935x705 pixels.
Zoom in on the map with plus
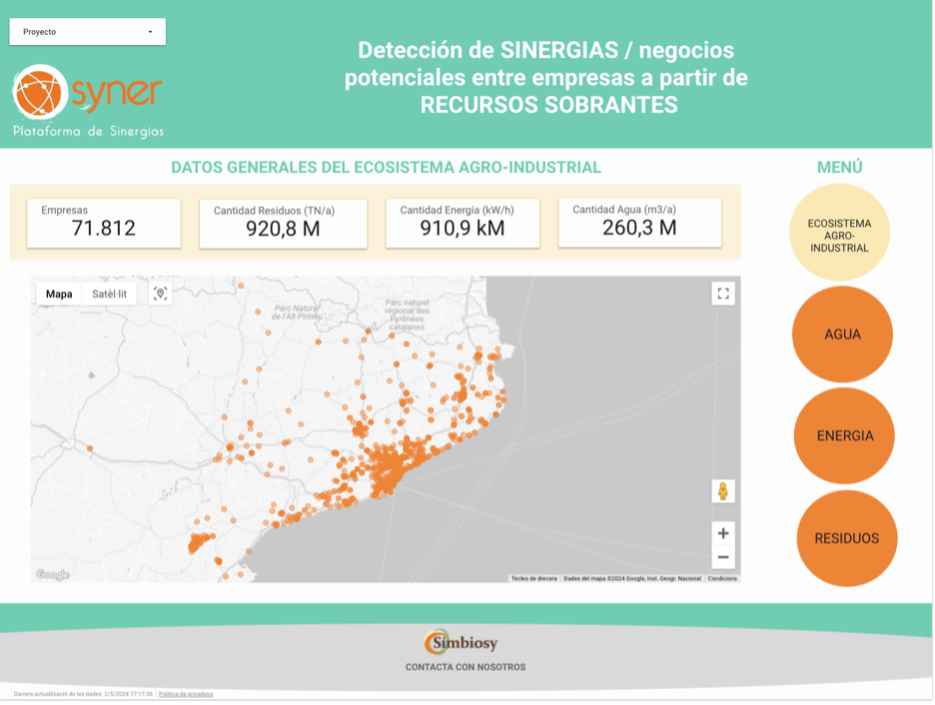(723, 532)
